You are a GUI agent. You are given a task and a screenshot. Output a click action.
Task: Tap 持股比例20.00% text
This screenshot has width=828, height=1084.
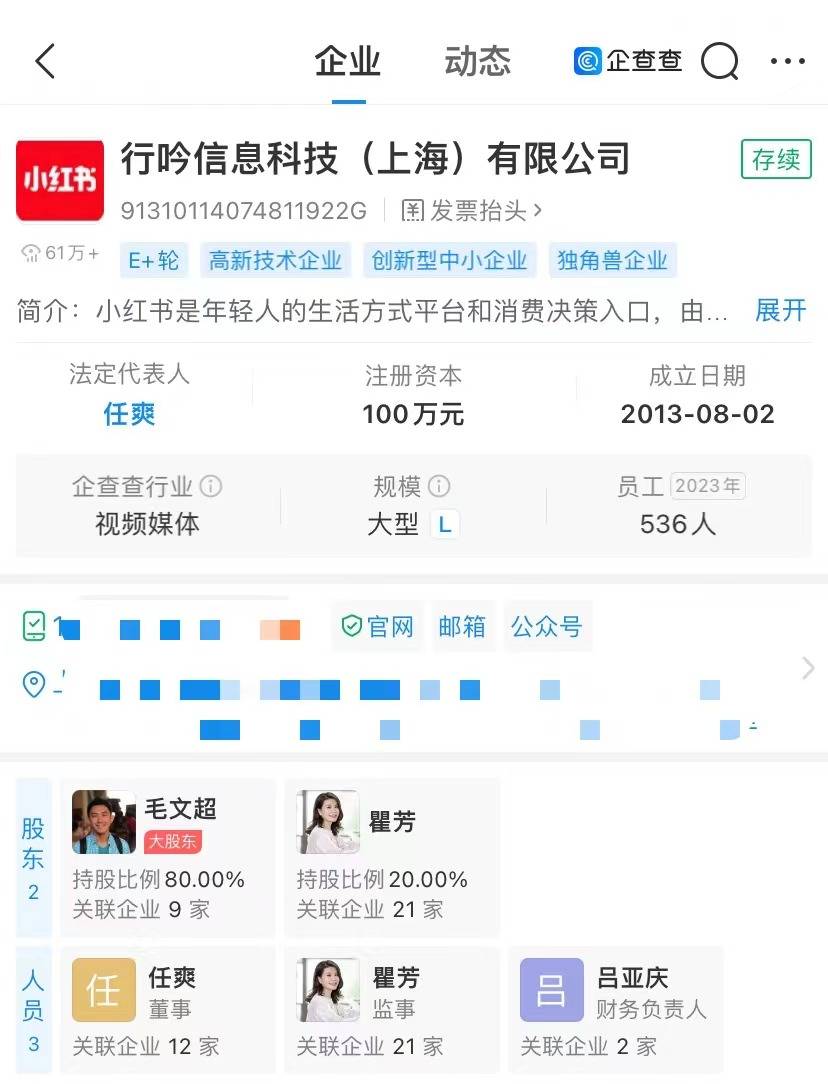382,879
